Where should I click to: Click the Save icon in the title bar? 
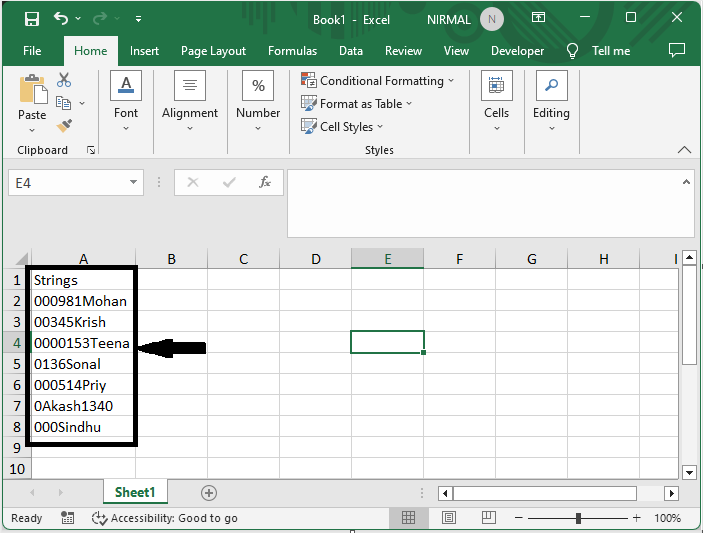(32, 19)
